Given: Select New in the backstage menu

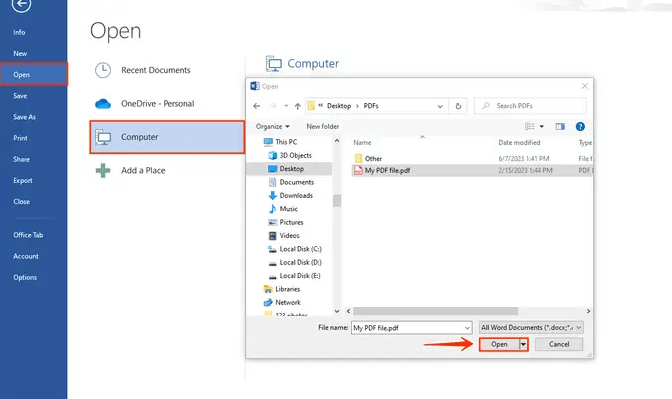Looking at the screenshot, I should pos(20,54).
